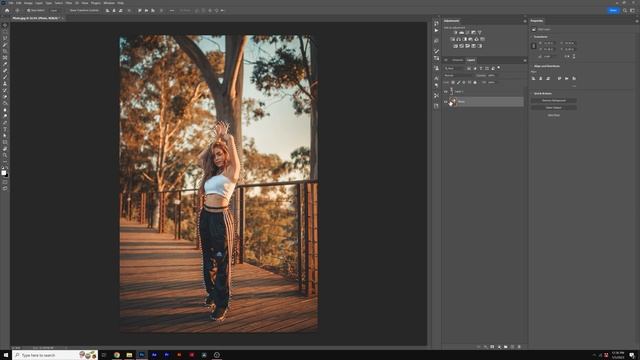Image resolution: width=640 pixels, height=360 pixels.
Task: Select the Crop tool
Action: tap(5, 51)
